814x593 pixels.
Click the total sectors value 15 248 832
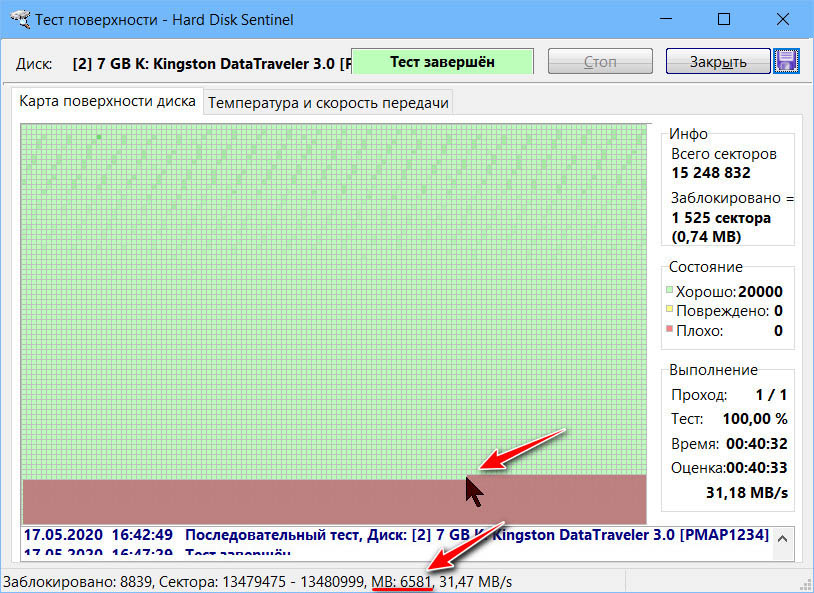point(711,173)
